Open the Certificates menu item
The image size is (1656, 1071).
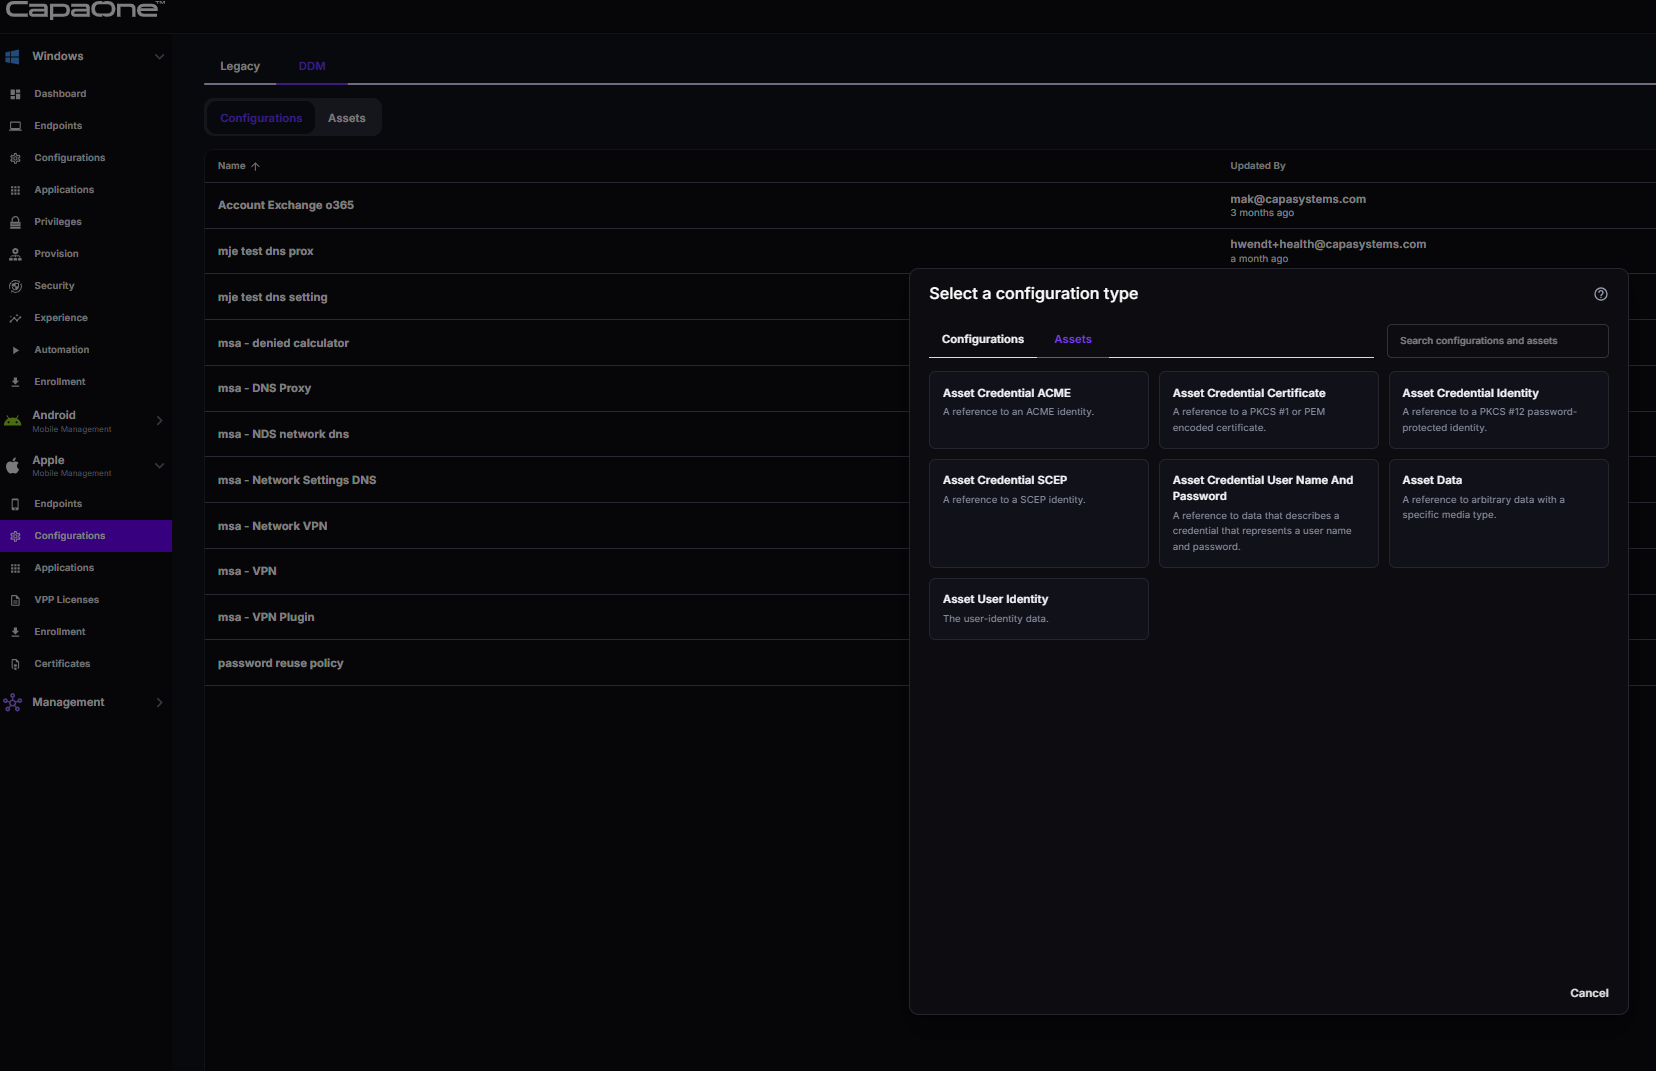[x=86, y=664]
